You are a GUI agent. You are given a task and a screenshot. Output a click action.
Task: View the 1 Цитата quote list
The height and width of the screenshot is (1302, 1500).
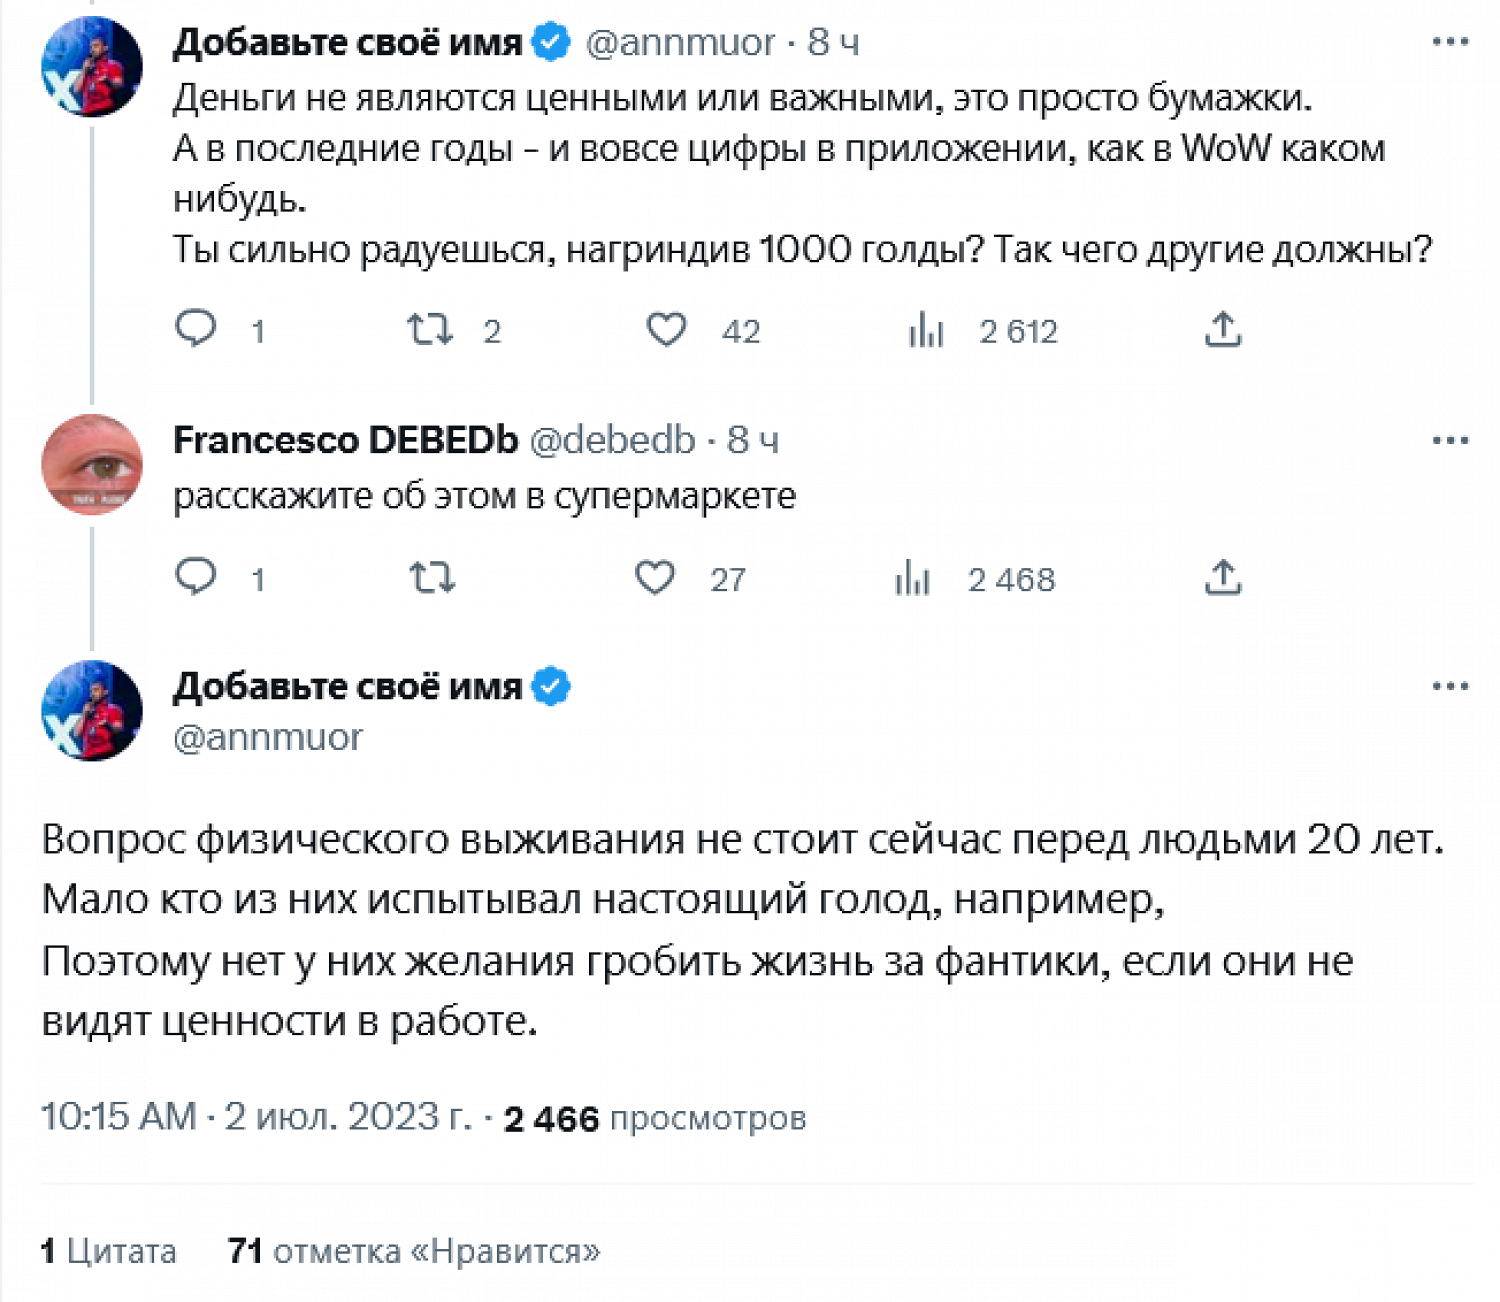tap(108, 1251)
